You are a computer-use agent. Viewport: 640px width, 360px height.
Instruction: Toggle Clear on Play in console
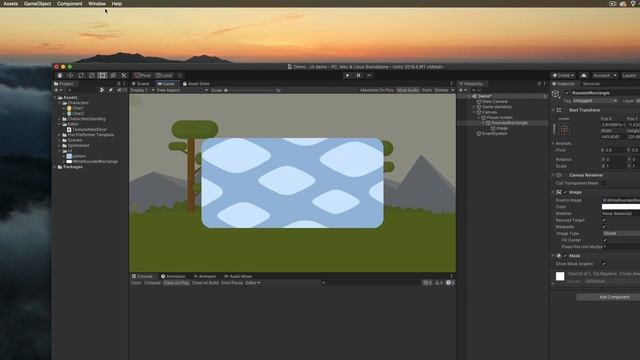point(176,282)
